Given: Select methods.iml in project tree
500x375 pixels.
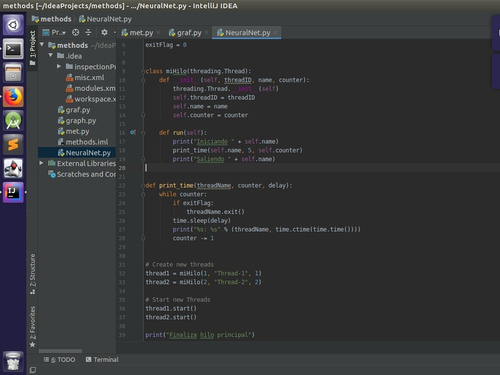Looking at the screenshot, I should (83, 142).
